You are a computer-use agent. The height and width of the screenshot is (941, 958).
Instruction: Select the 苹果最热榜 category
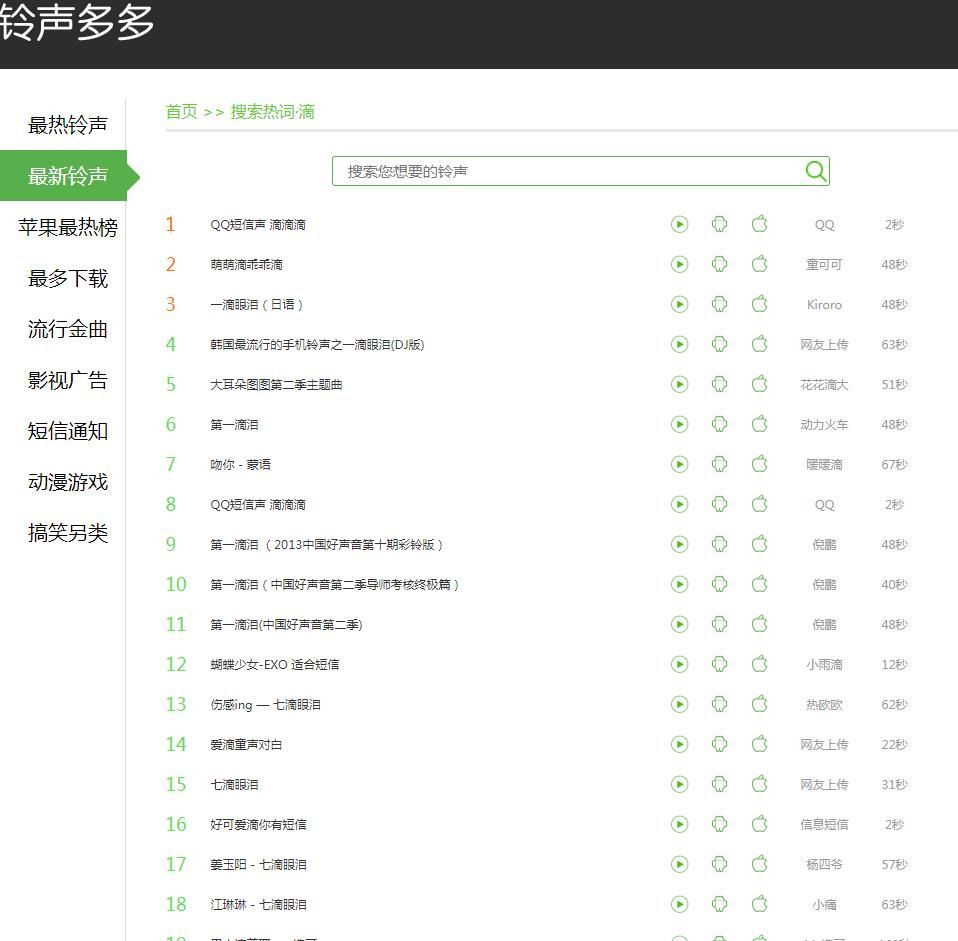66,228
